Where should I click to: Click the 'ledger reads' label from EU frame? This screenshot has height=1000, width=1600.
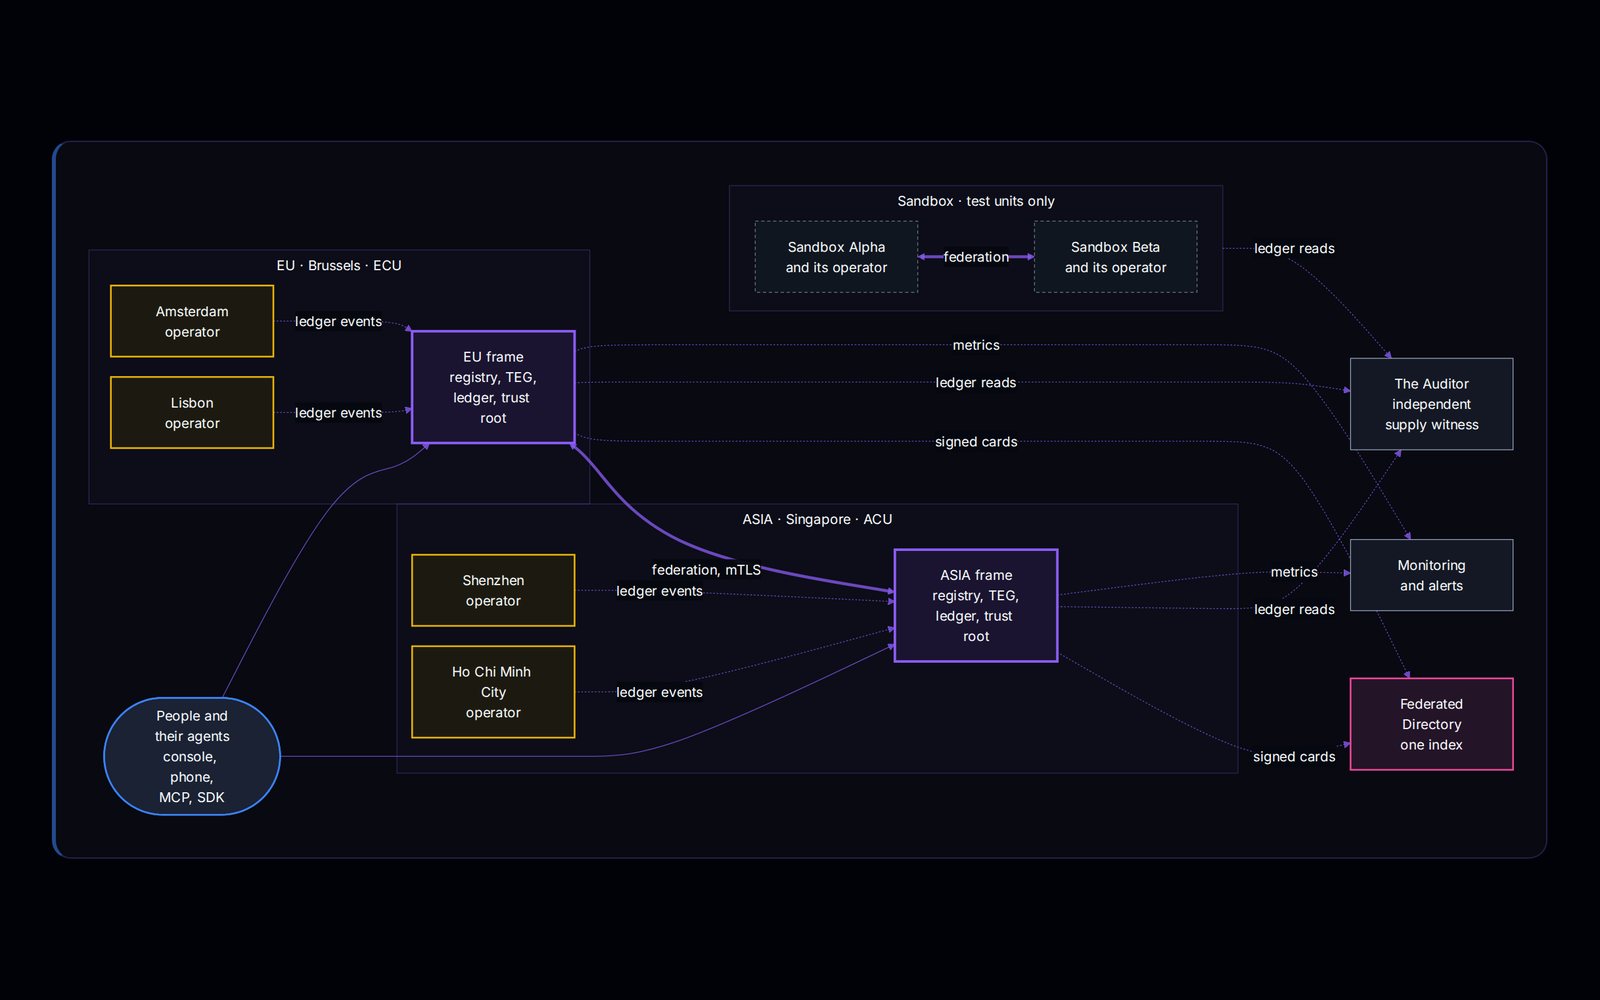[976, 382]
